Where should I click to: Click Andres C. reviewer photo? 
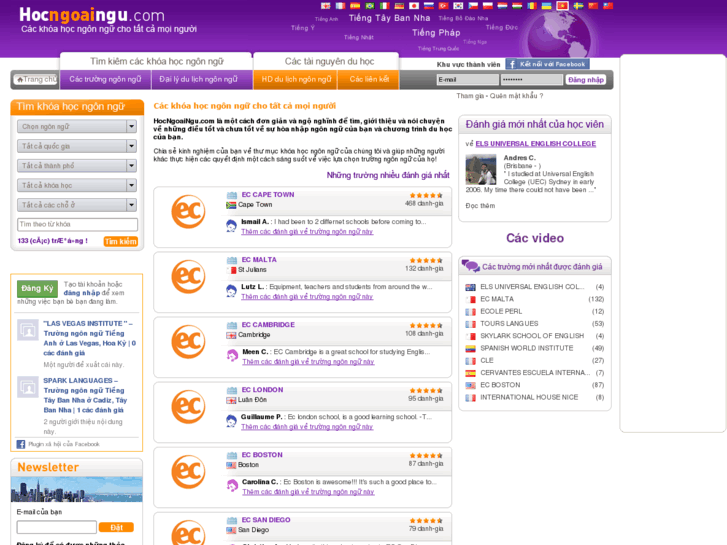pos(481,170)
